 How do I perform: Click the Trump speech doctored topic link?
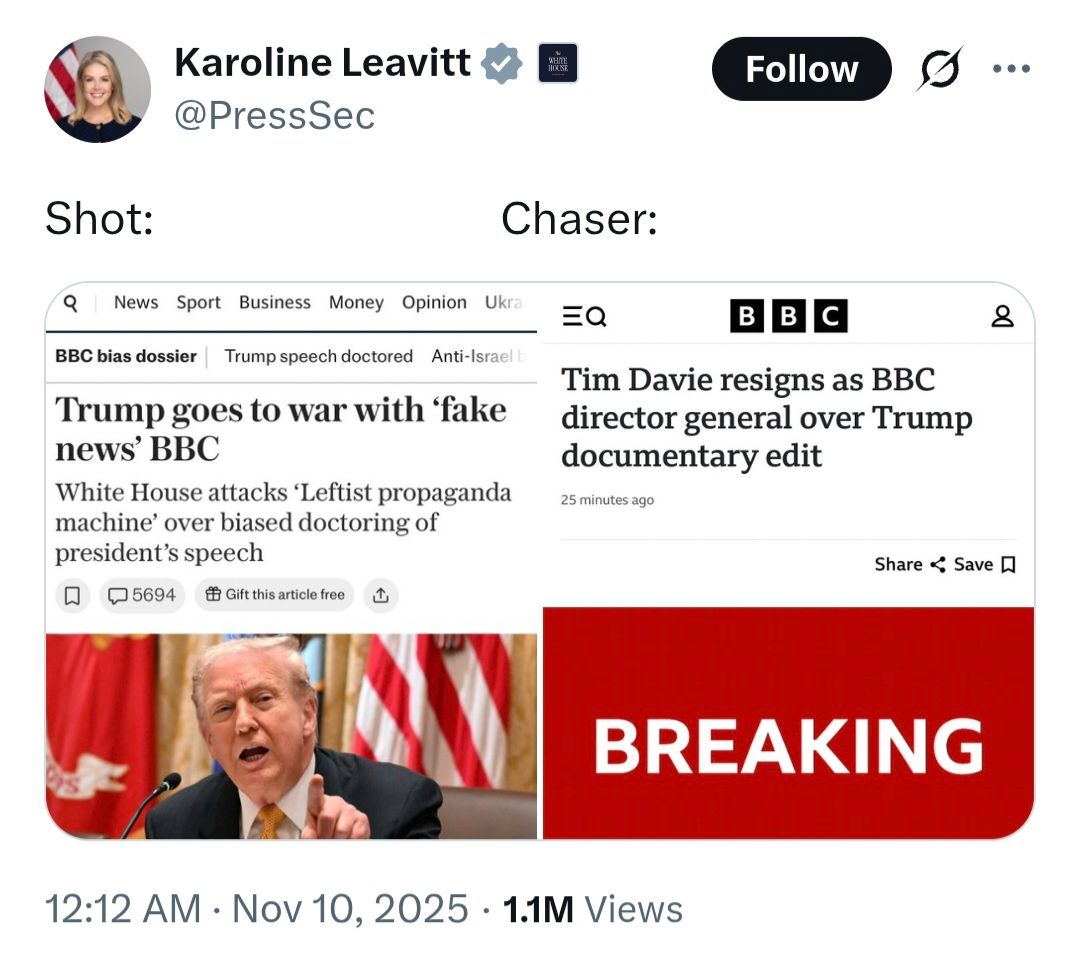318,356
